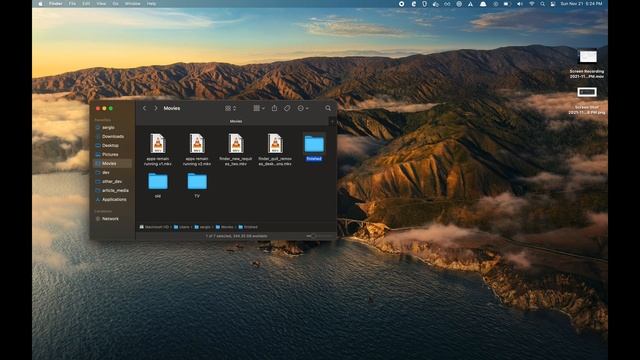Select finder_quit_removes_desk file icon
The height and width of the screenshot is (360, 640).
pyautogui.click(x=275, y=144)
